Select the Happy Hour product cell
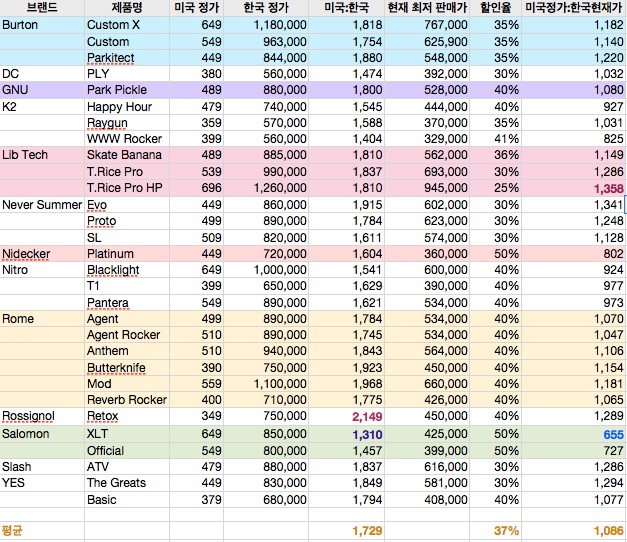The image size is (627, 542). tap(127, 107)
